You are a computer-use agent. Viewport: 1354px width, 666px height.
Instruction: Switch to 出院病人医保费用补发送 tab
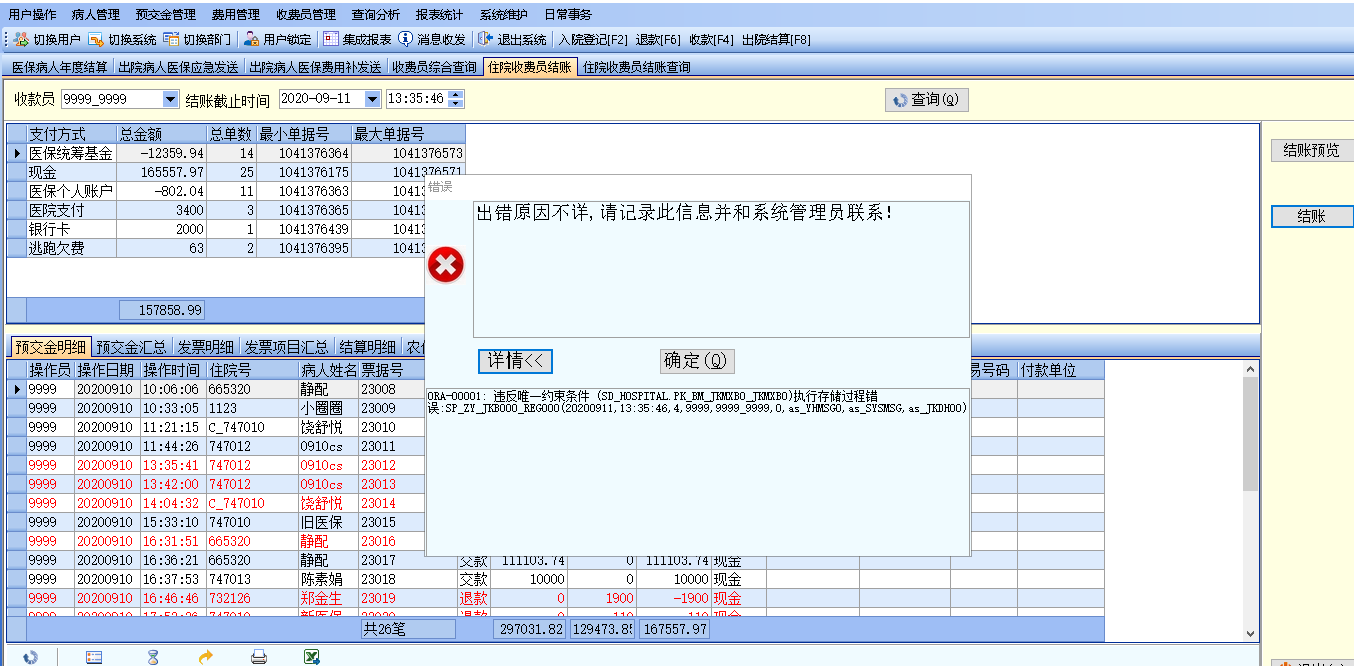tap(315, 67)
